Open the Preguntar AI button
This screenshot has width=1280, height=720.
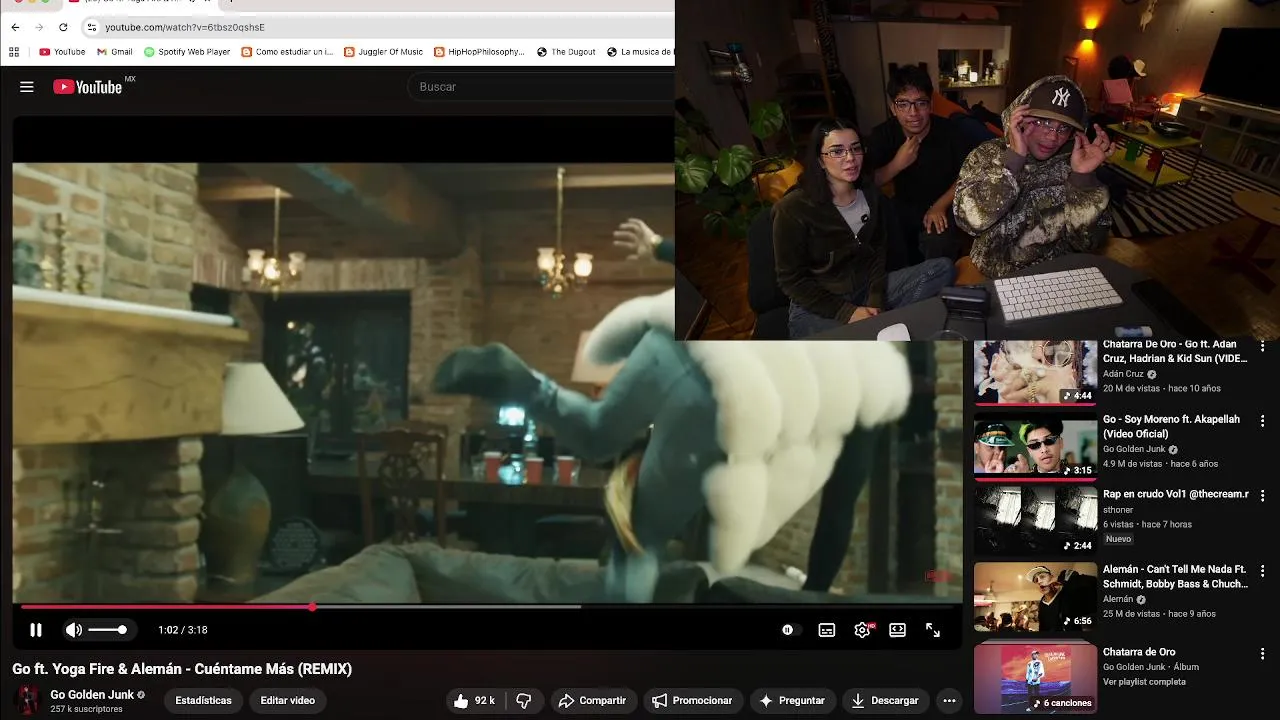point(792,701)
